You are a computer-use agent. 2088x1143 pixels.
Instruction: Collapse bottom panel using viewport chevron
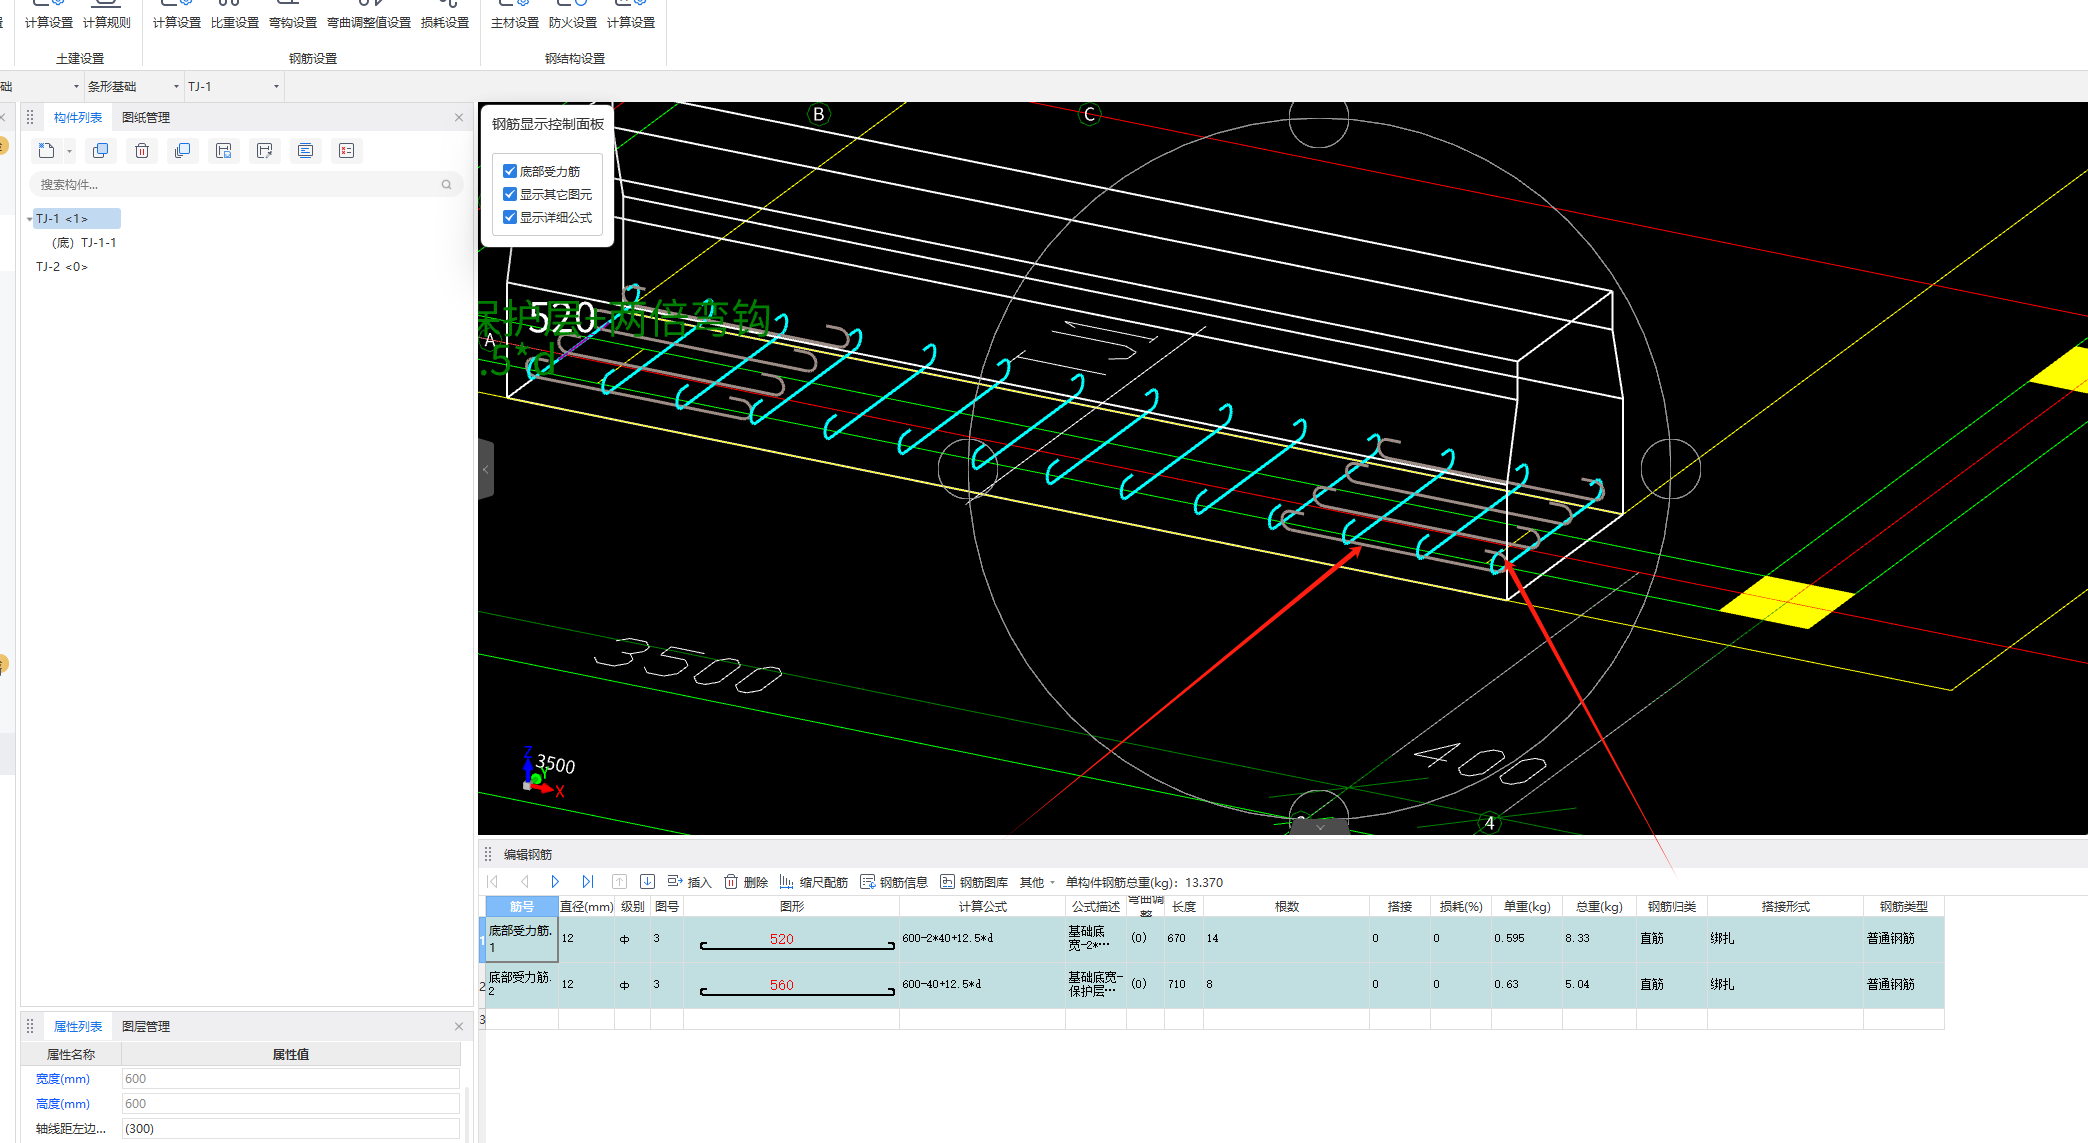pyautogui.click(x=1320, y=827)
